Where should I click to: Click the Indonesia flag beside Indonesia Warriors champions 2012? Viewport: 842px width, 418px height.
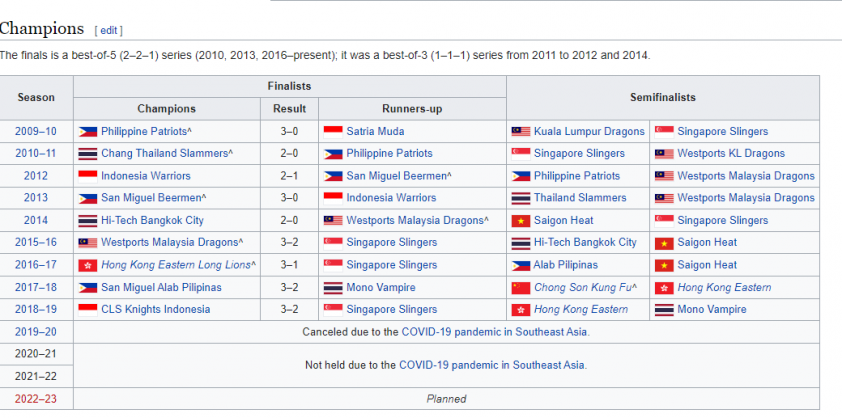(88, 176)
